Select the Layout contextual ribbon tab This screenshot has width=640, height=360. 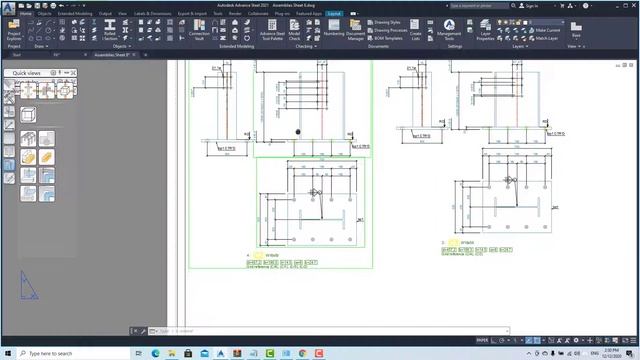pyautogui.click(x=334, y=13)
